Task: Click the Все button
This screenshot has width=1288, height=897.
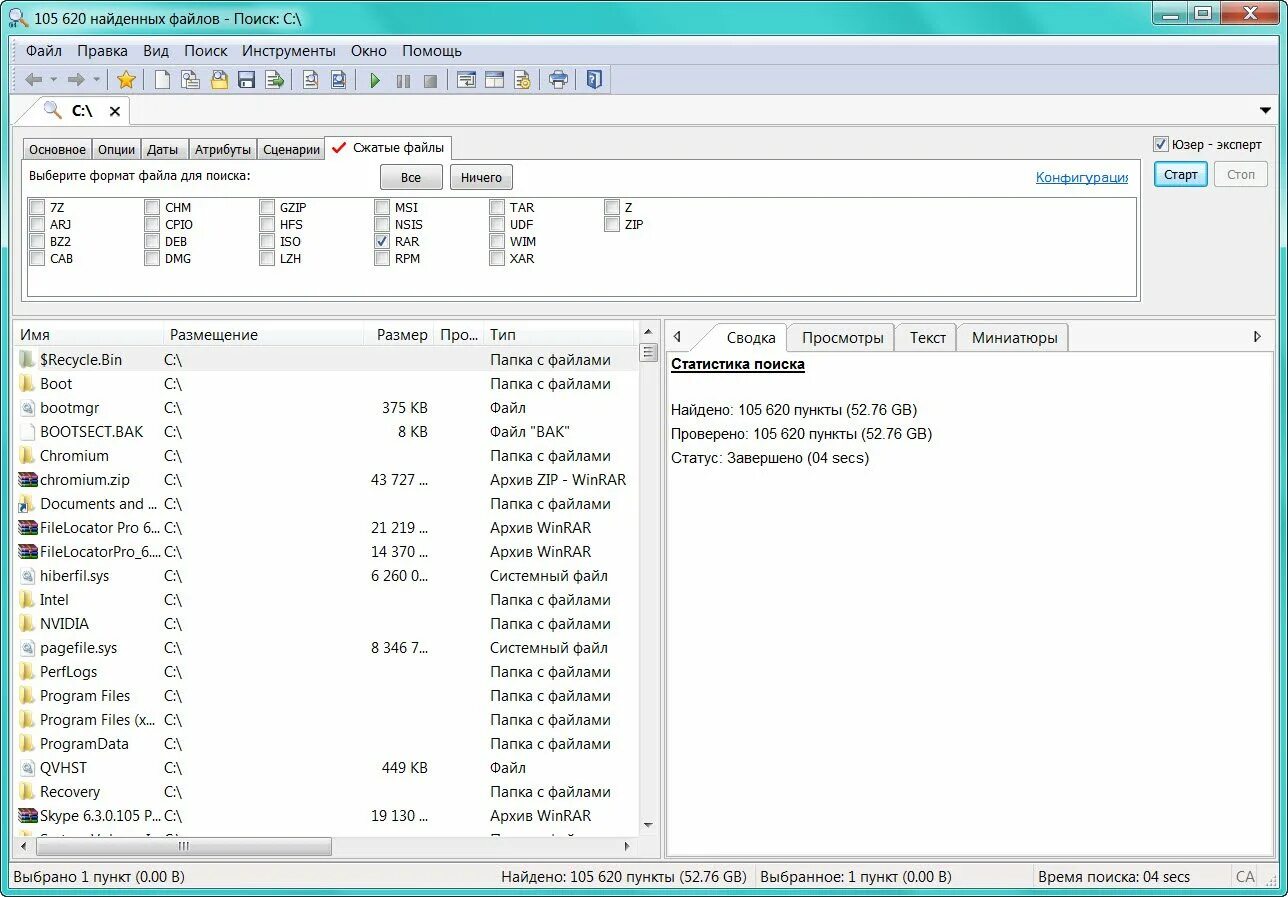Action: pos(411,177)
